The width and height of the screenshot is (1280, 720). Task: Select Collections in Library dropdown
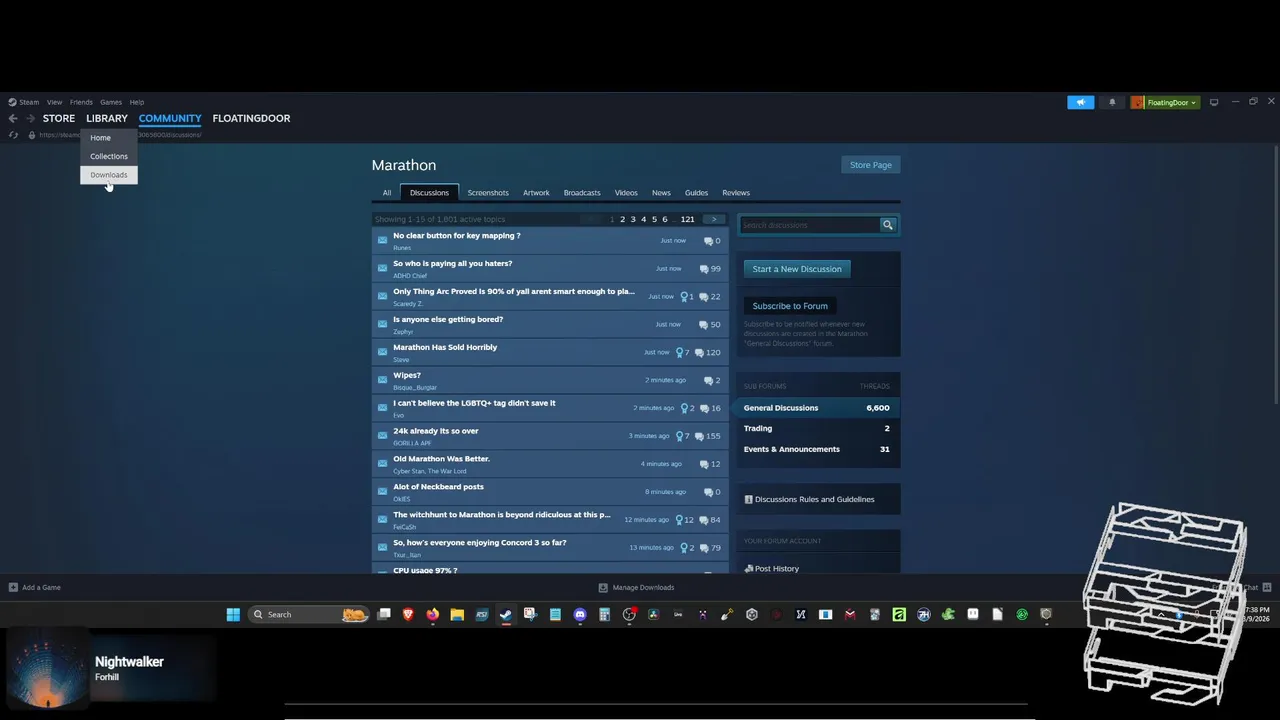pos(109,156)
